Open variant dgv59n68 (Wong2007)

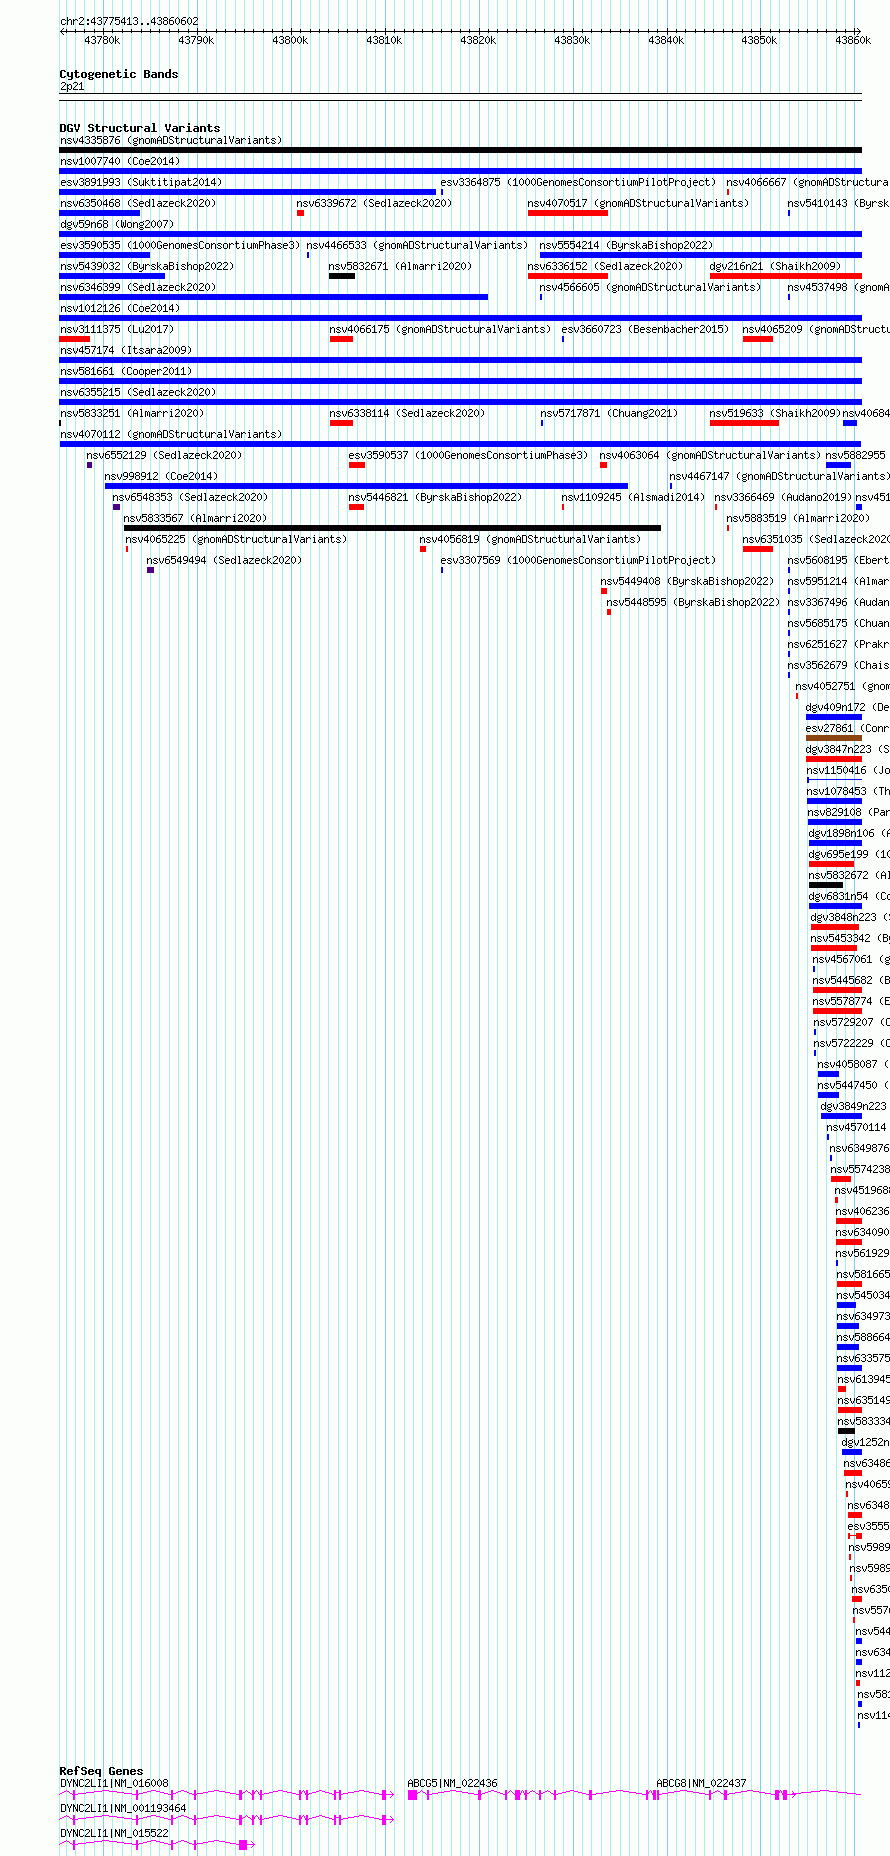[x=117, y=224]
